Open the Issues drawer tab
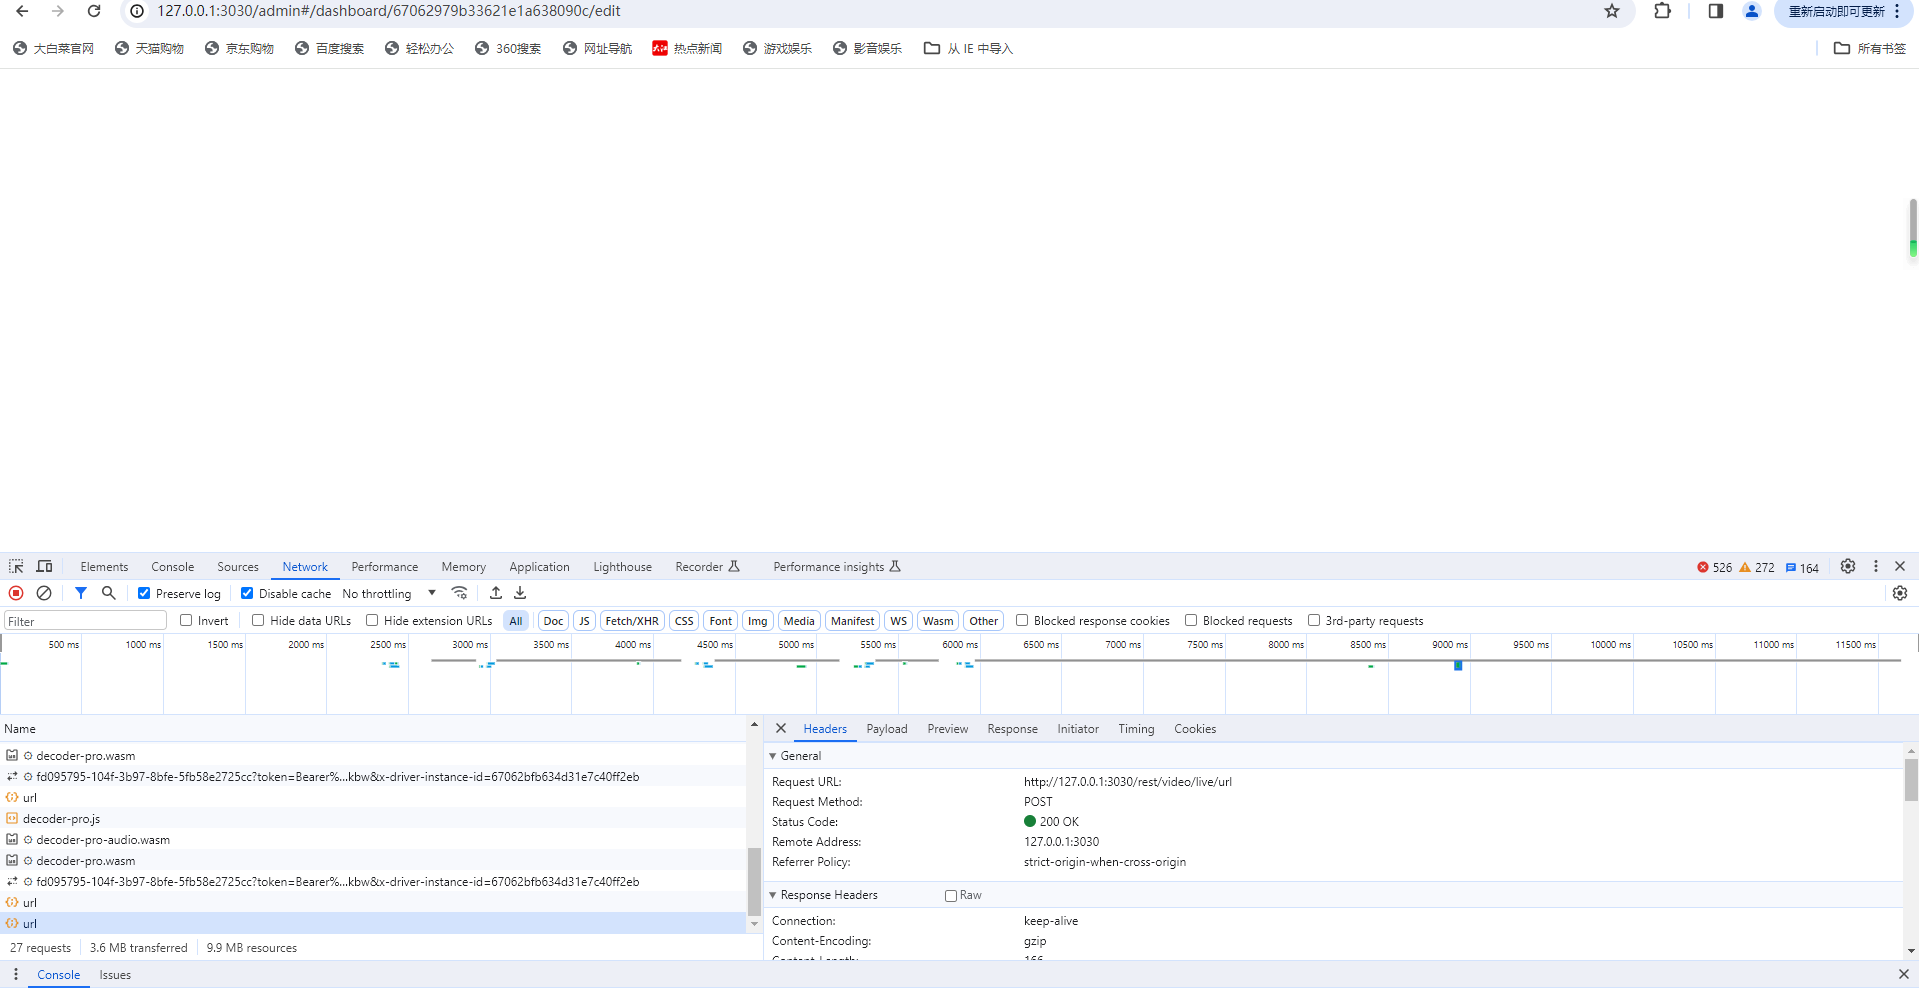 pos(115,974)
